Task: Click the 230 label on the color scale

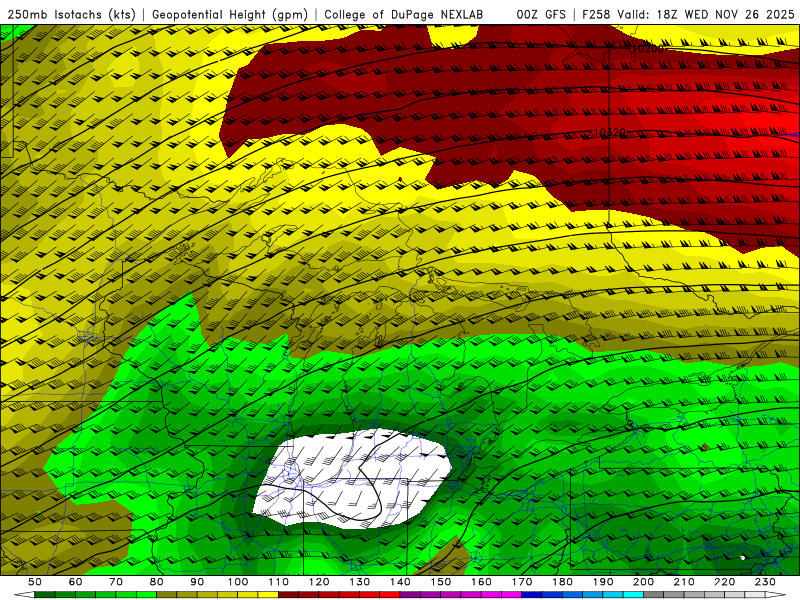Action: click(x=765, y=582)
